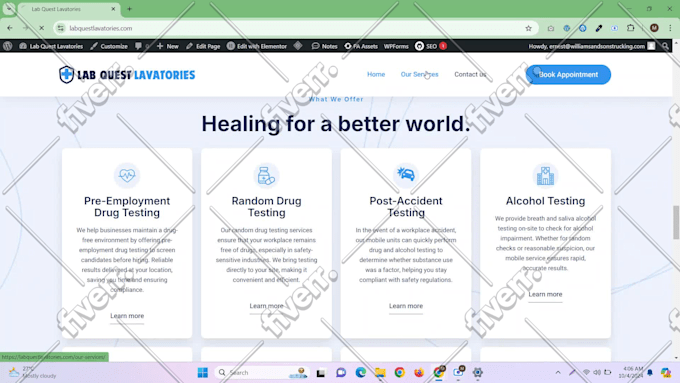The width and height of the screenshot is (680, 383).
Task: Click the Lab Quest Lavatories logo
Action: click(x=127, y=75)
